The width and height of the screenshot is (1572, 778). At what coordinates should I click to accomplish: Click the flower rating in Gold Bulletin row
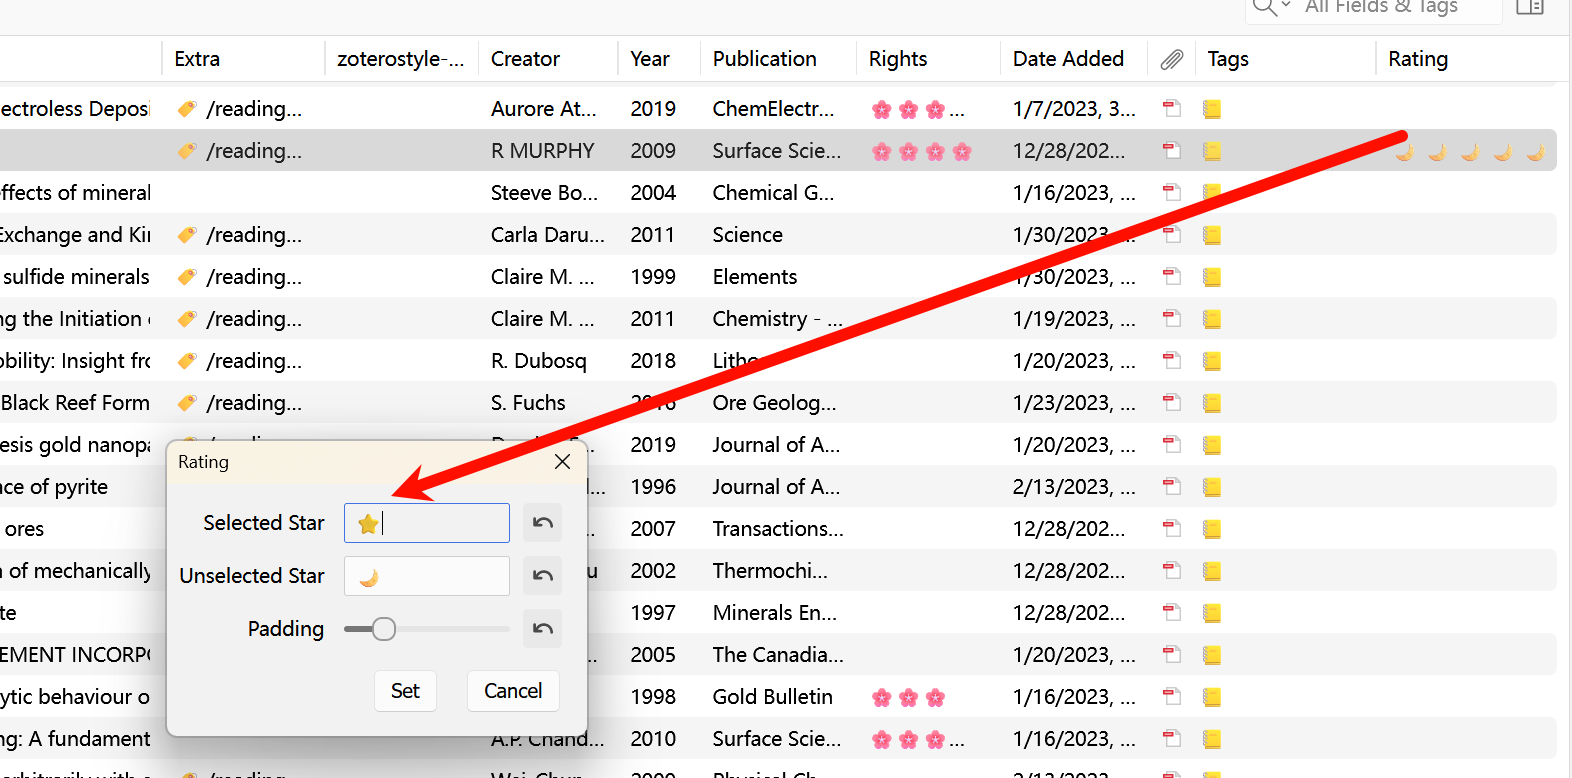pos(908,698)
